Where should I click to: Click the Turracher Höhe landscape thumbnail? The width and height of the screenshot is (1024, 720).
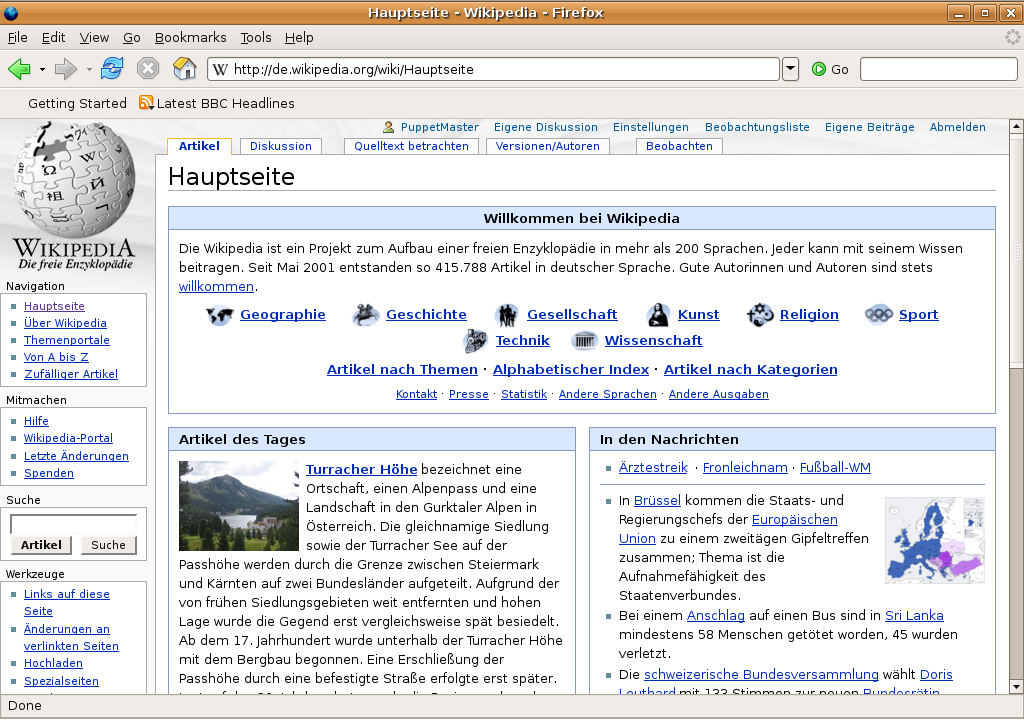[239, 506]
